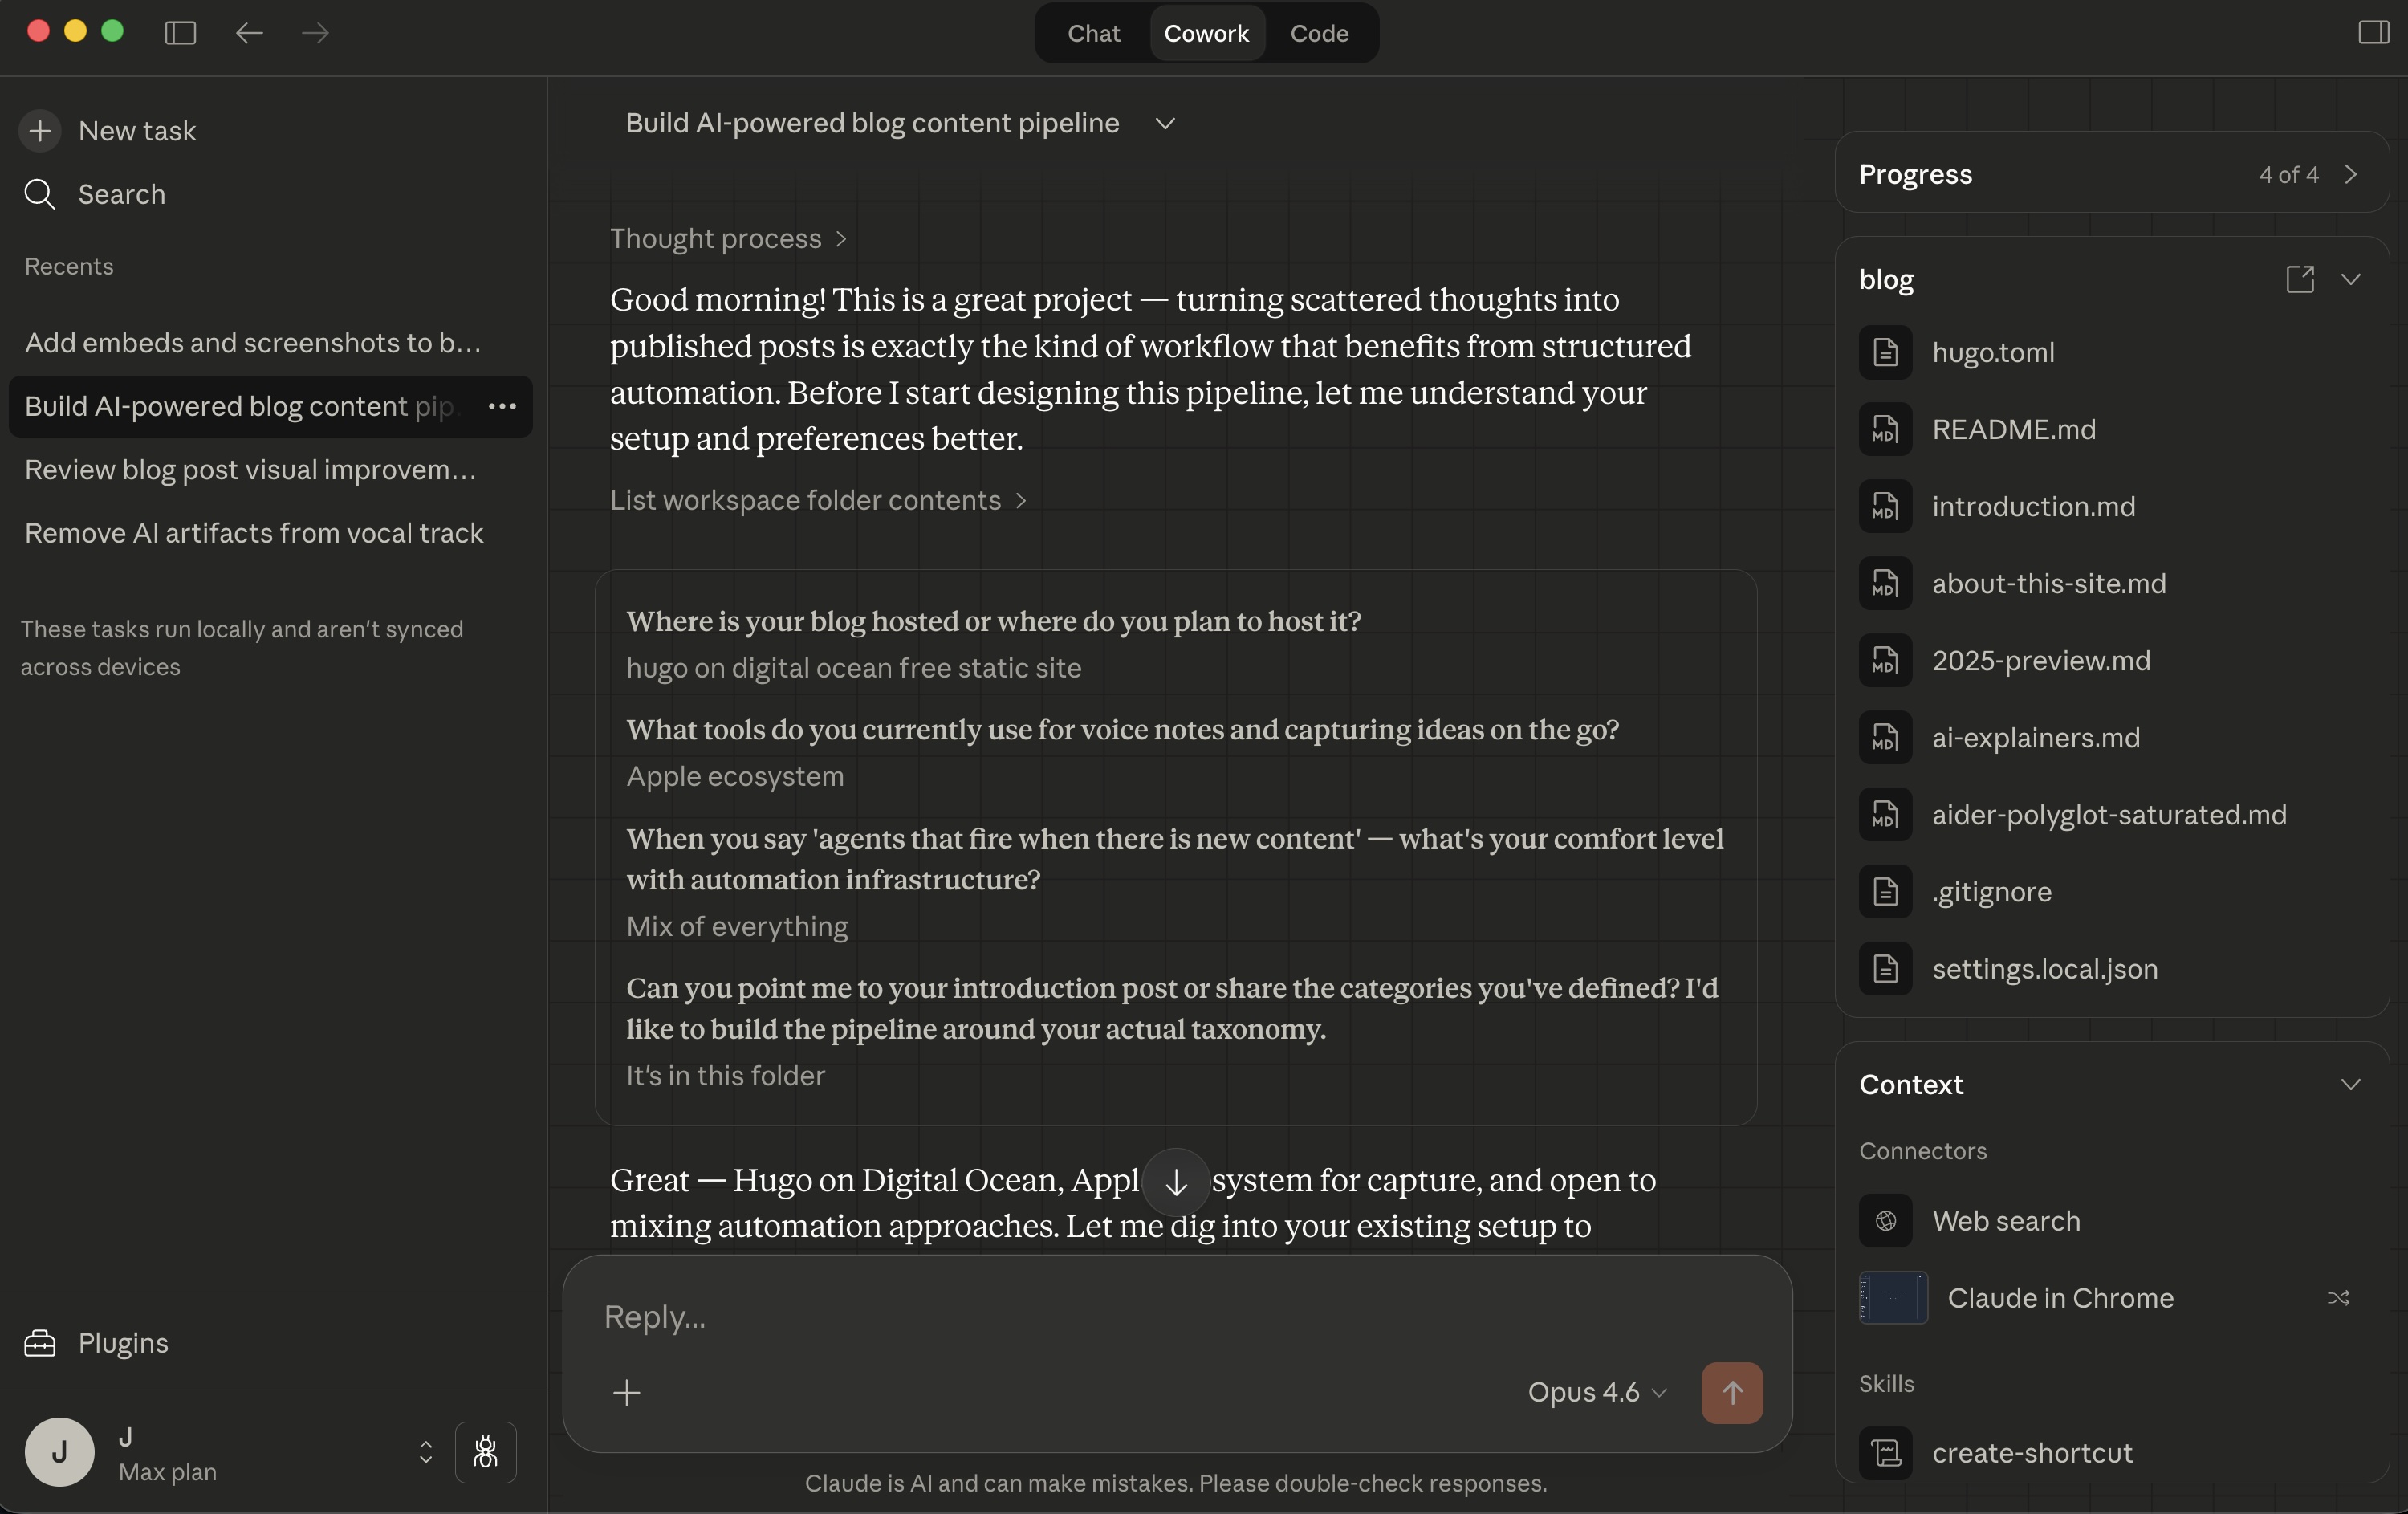Navigate back with the back arrow
This screenshot has height=1514, width=2408.
coord(248,33)
